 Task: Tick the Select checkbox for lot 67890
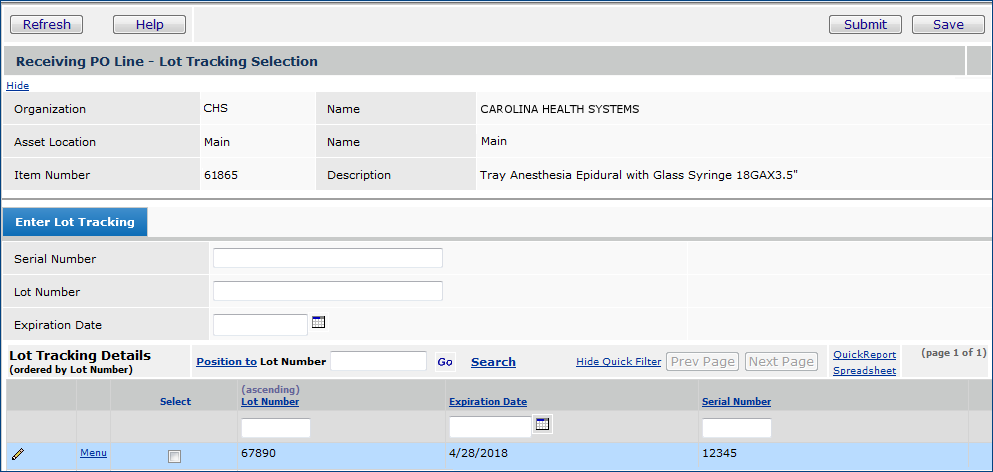tap(175, 456)
